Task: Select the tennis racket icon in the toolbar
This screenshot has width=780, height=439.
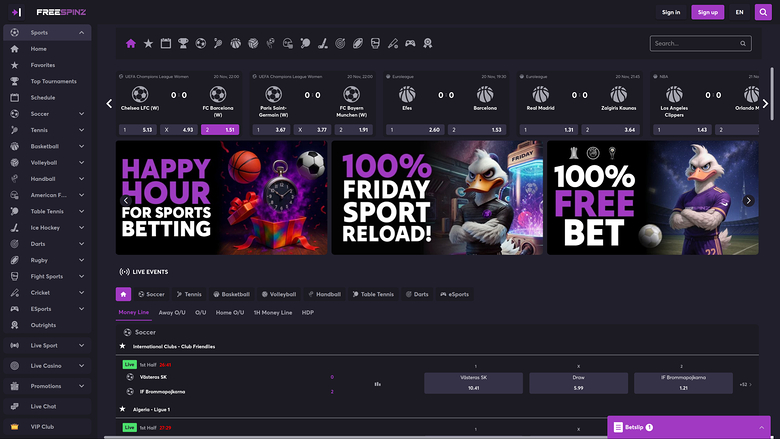Action: coord(218,44)
